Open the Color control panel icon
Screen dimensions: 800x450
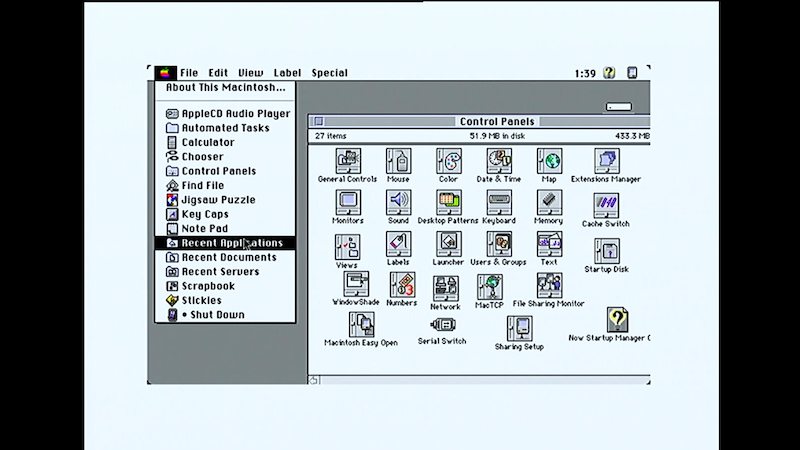[448, 161]
